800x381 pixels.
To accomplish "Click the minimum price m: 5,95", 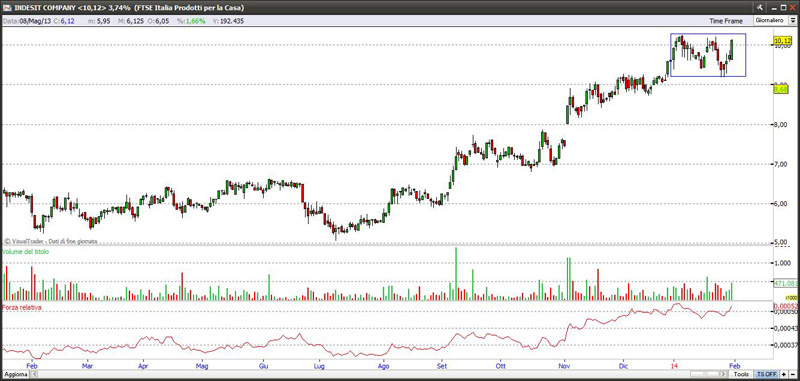I will coord(99,21).
